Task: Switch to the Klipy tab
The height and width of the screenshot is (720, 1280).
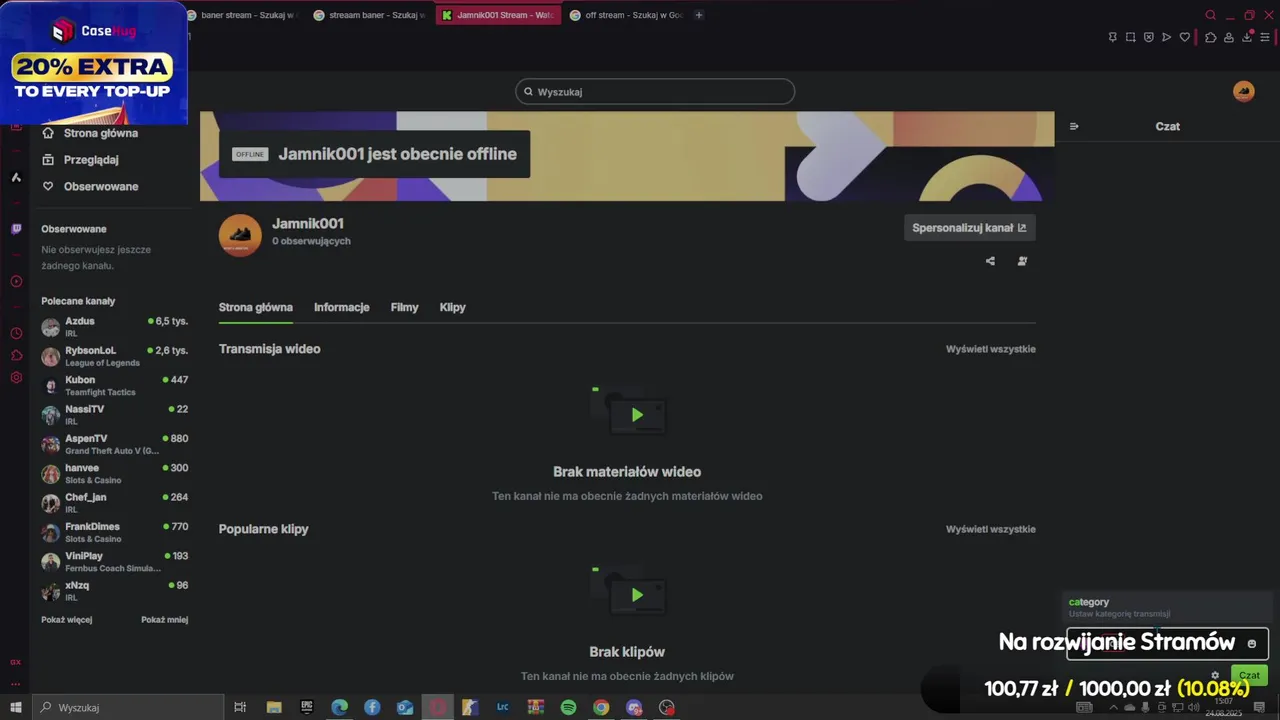Action: [452, 307]
